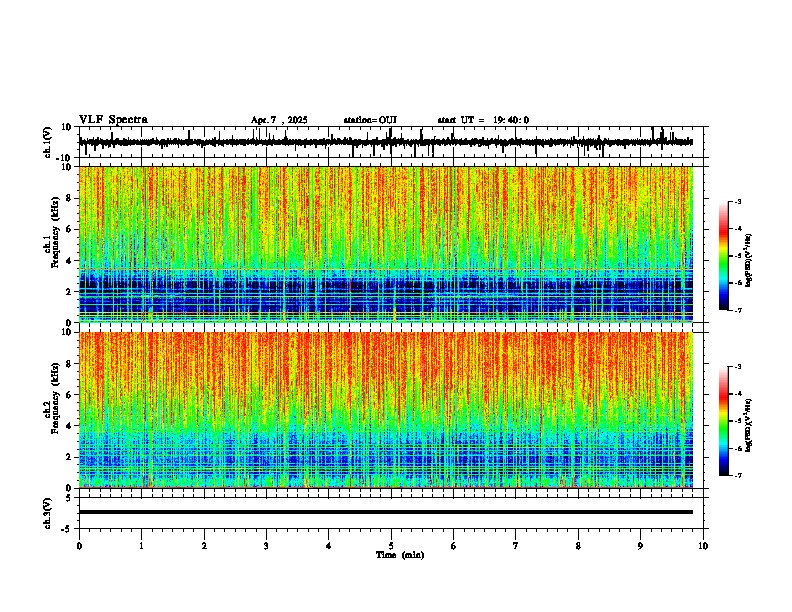Click the ch.2 spectrogram color scale bar
The image size is (792, 612).
[724, 421]
